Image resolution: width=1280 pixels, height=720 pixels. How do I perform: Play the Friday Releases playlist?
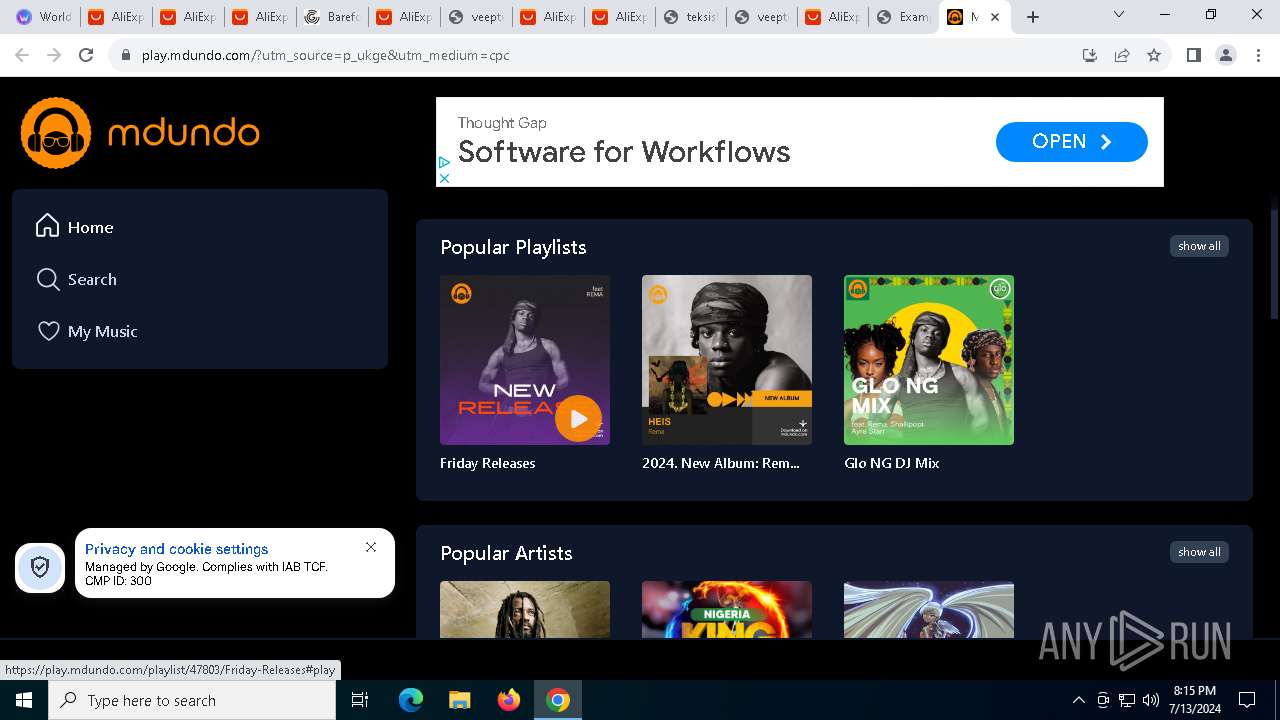pyautogui.click(x=578, y=418)
